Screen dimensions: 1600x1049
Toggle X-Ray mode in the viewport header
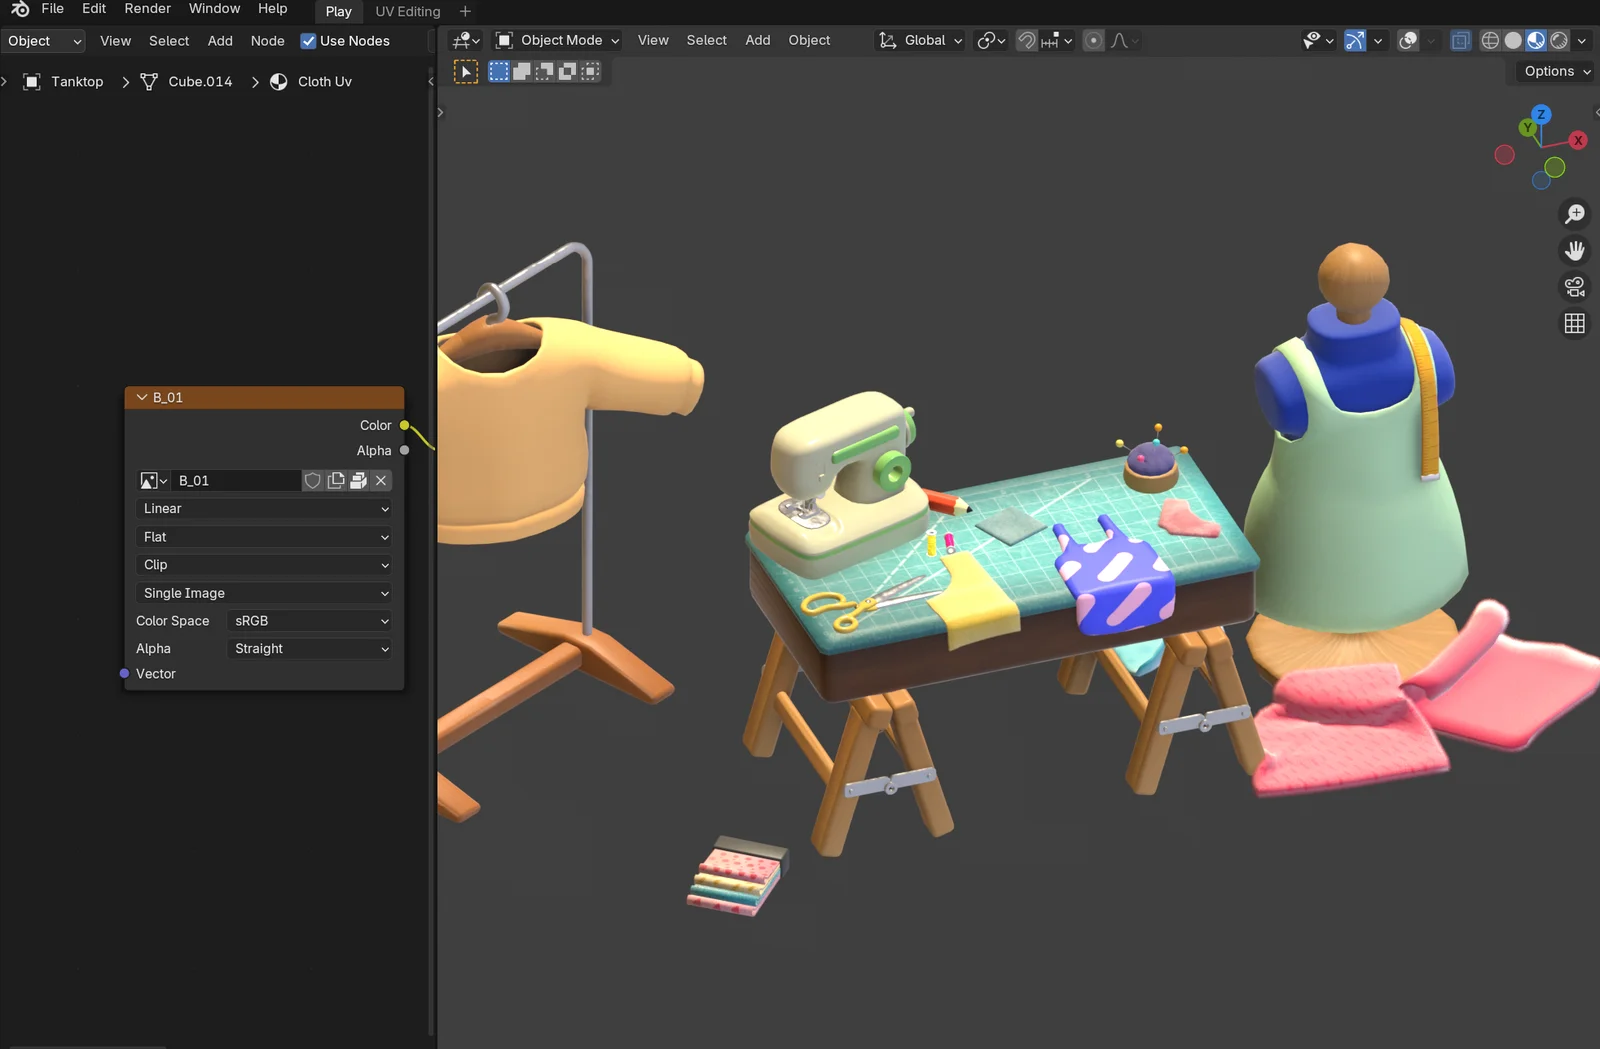1461,40
